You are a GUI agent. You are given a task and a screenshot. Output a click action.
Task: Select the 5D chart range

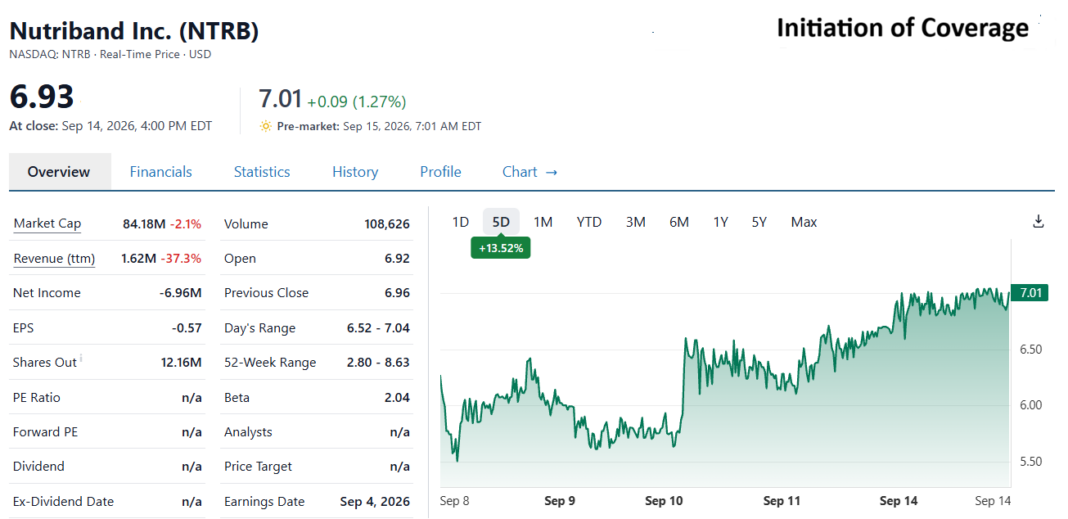[501, 222]
